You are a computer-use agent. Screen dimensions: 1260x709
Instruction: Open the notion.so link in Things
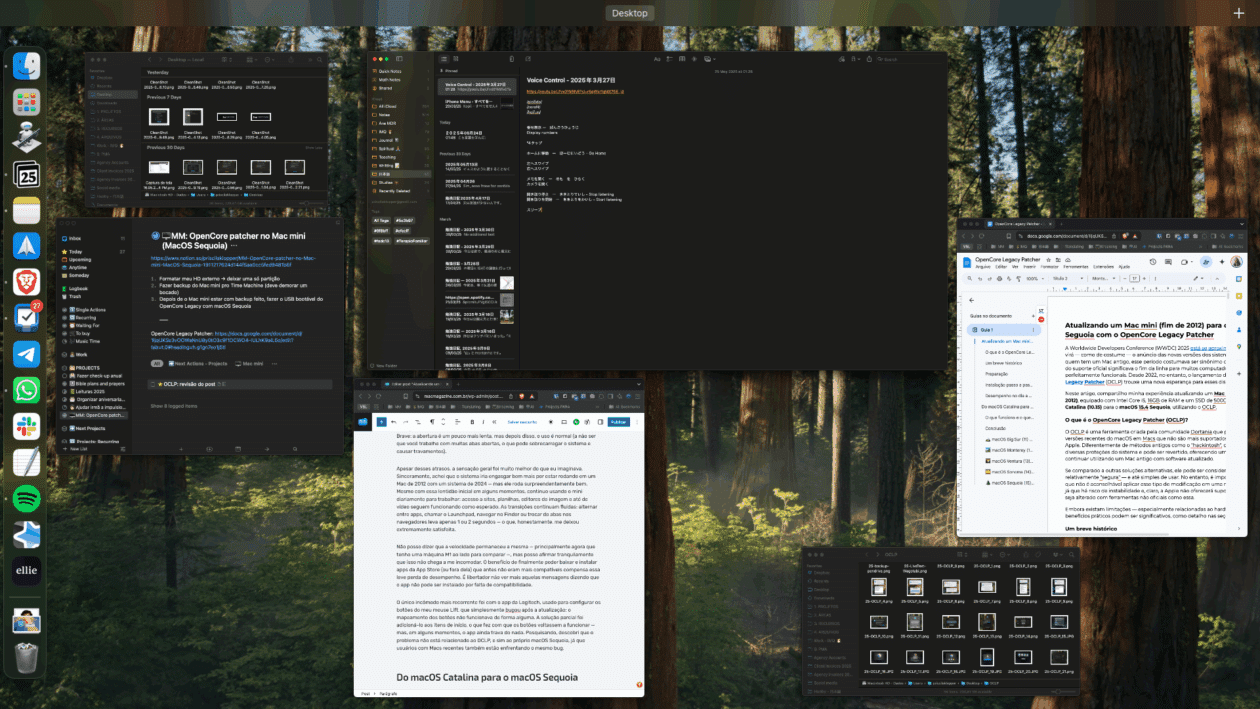click(x=234, y=261)
